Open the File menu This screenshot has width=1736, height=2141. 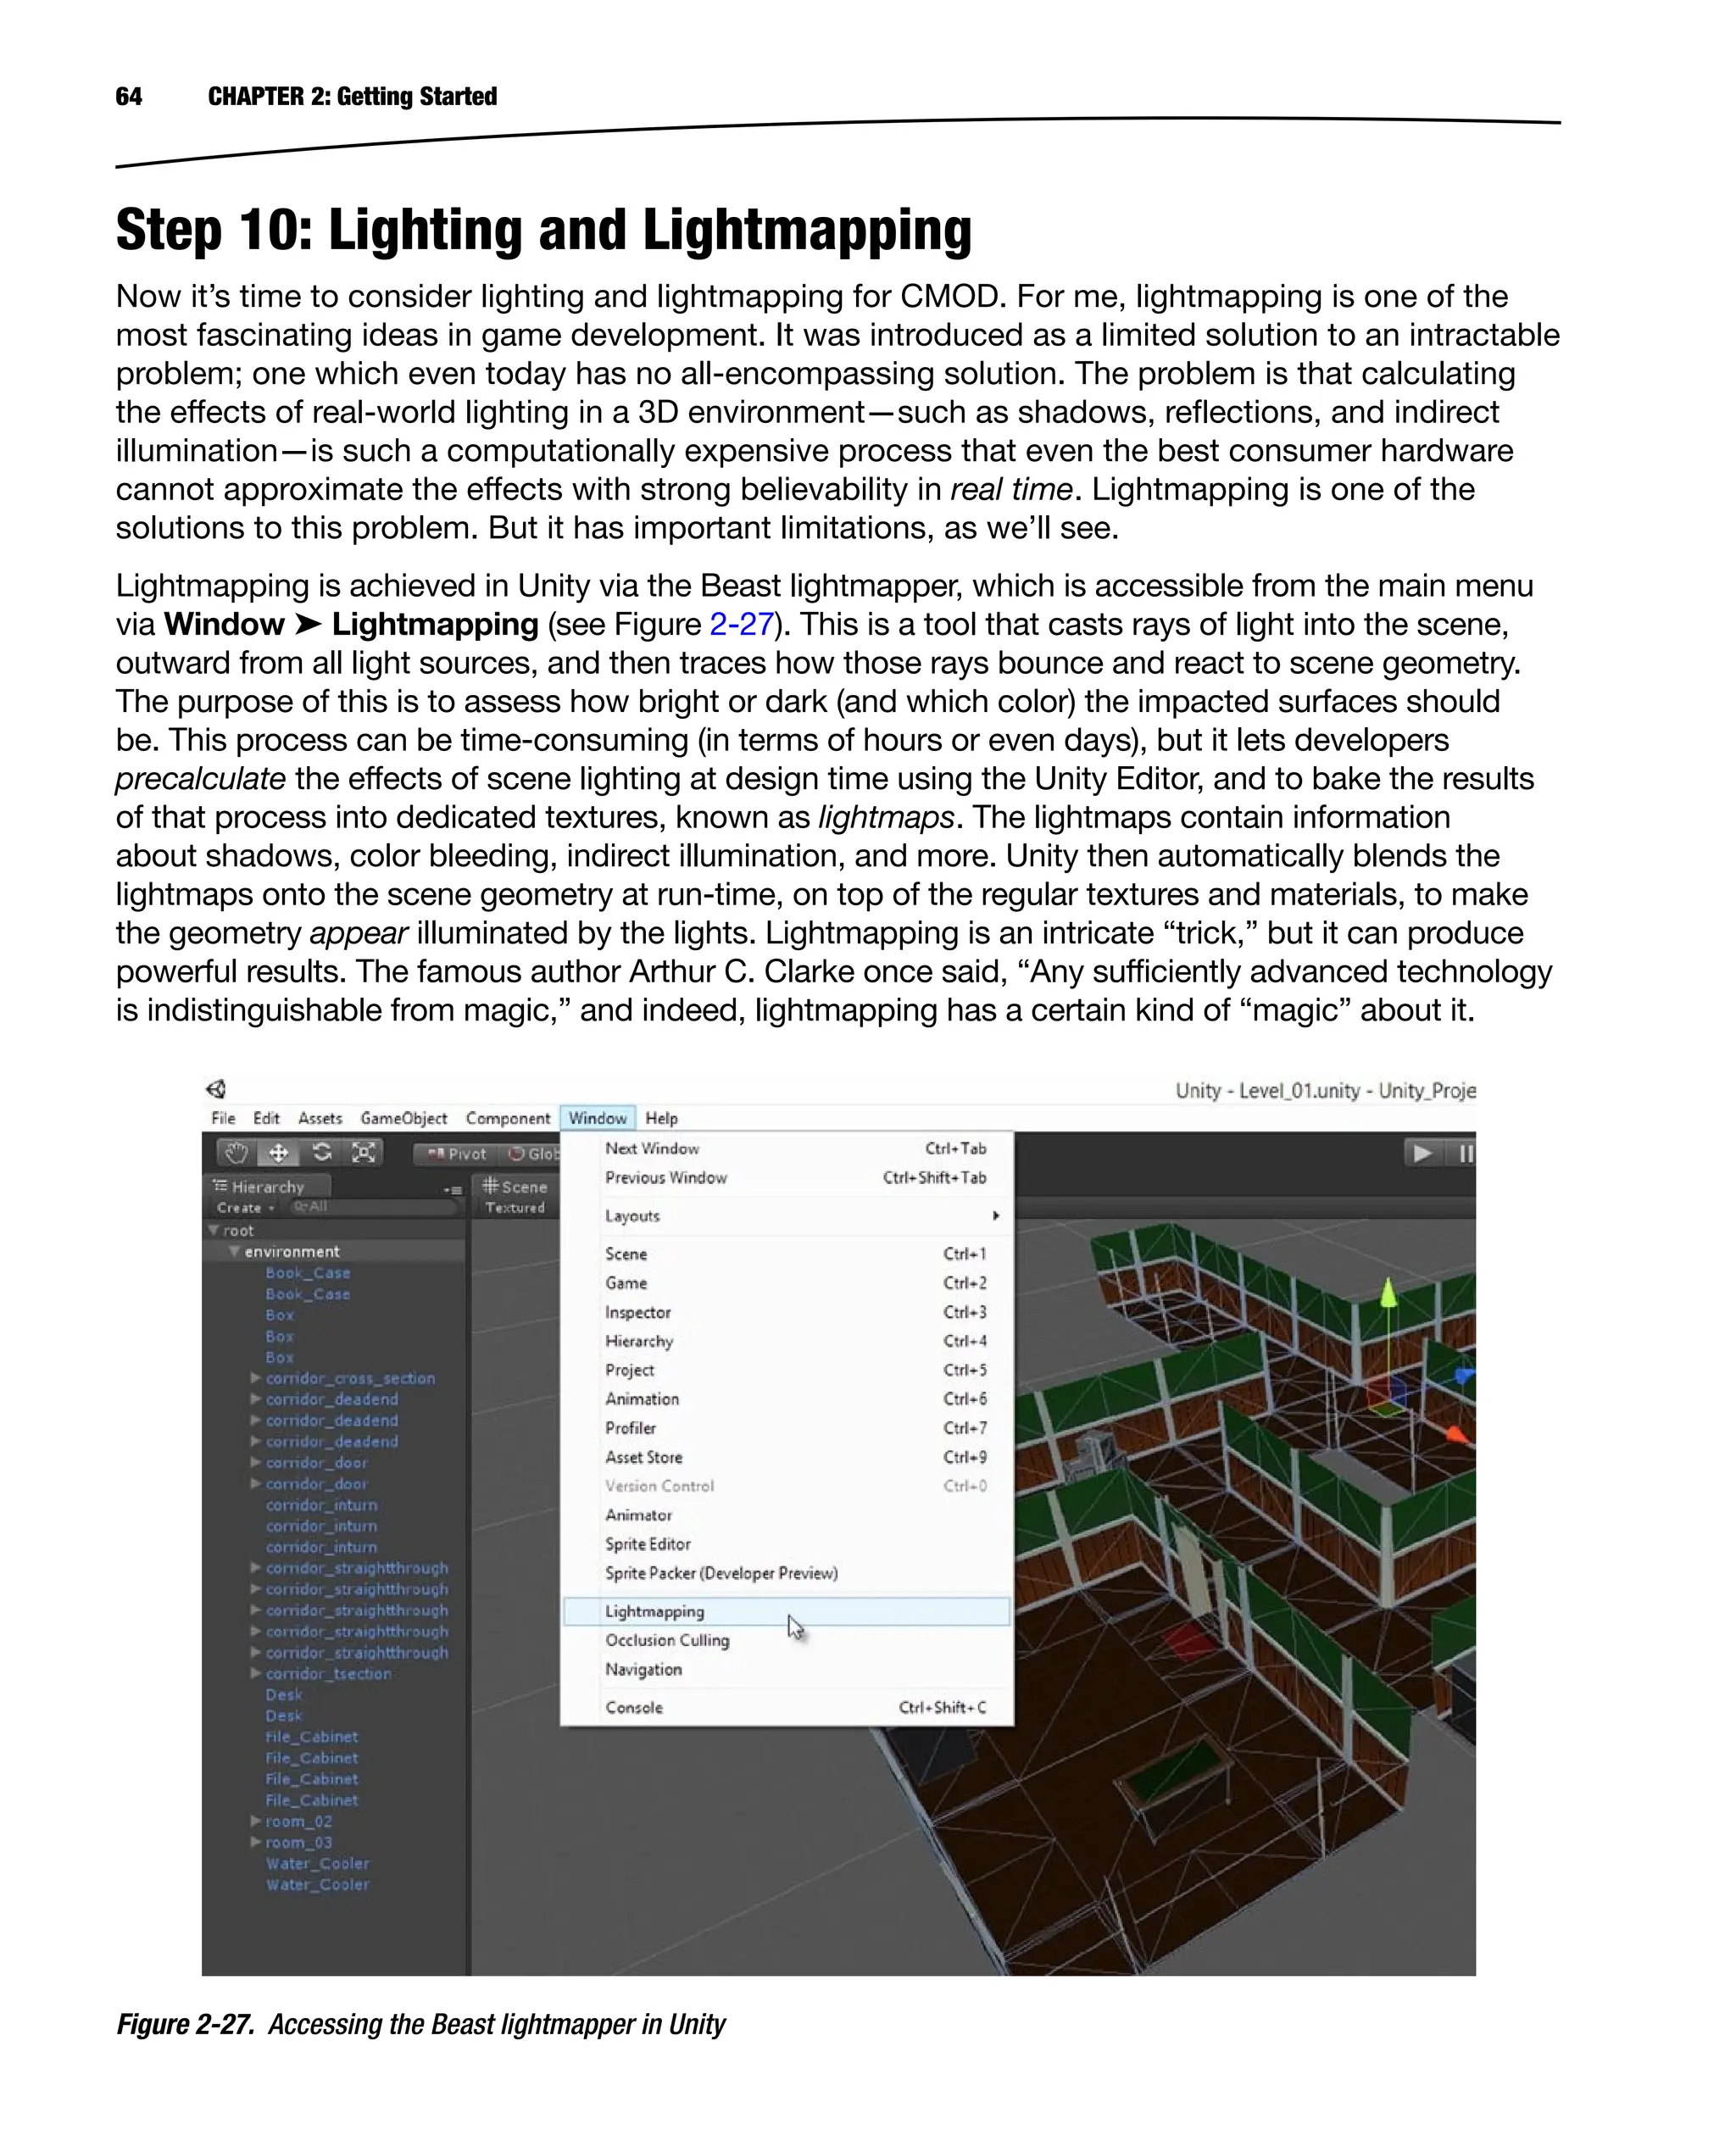pos(223,1118)
